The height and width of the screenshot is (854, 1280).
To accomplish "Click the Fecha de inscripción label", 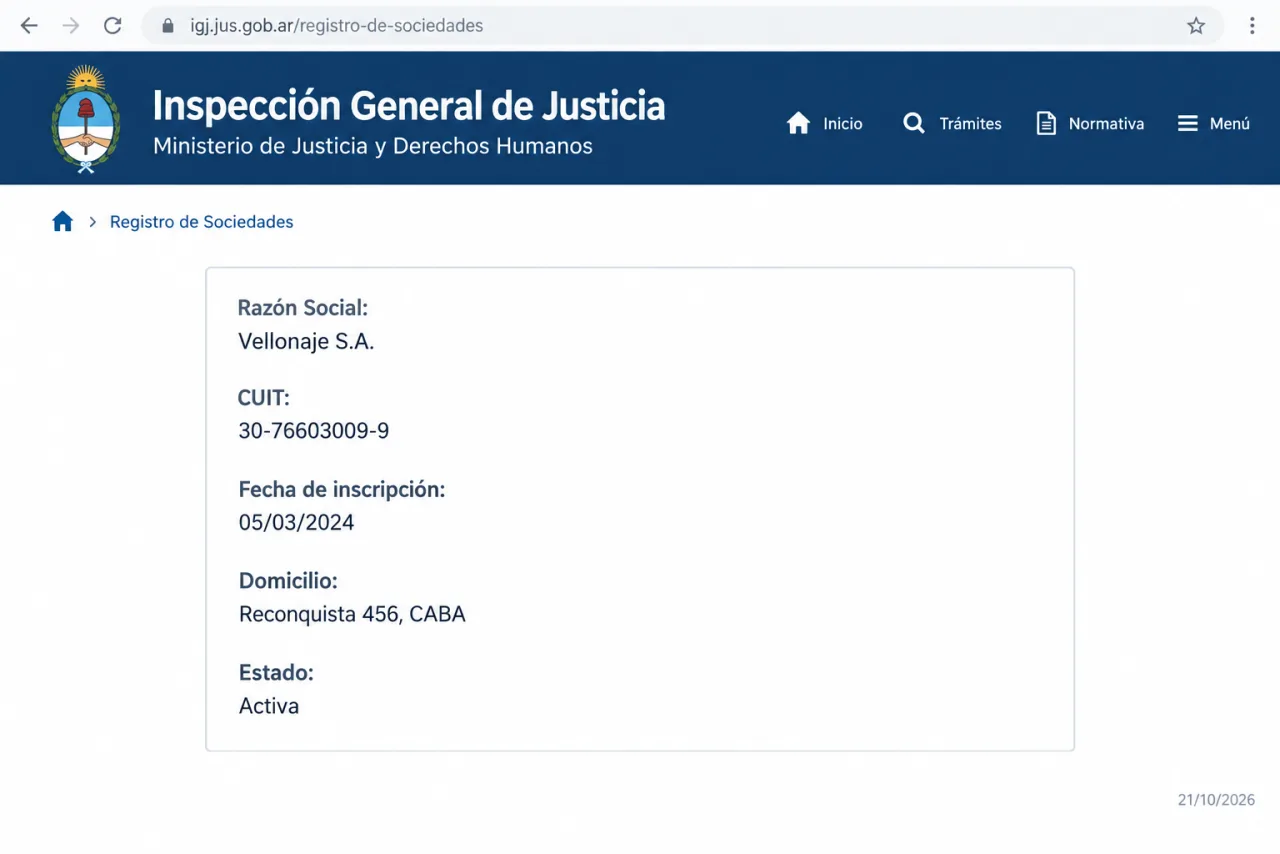I will 342,490.
